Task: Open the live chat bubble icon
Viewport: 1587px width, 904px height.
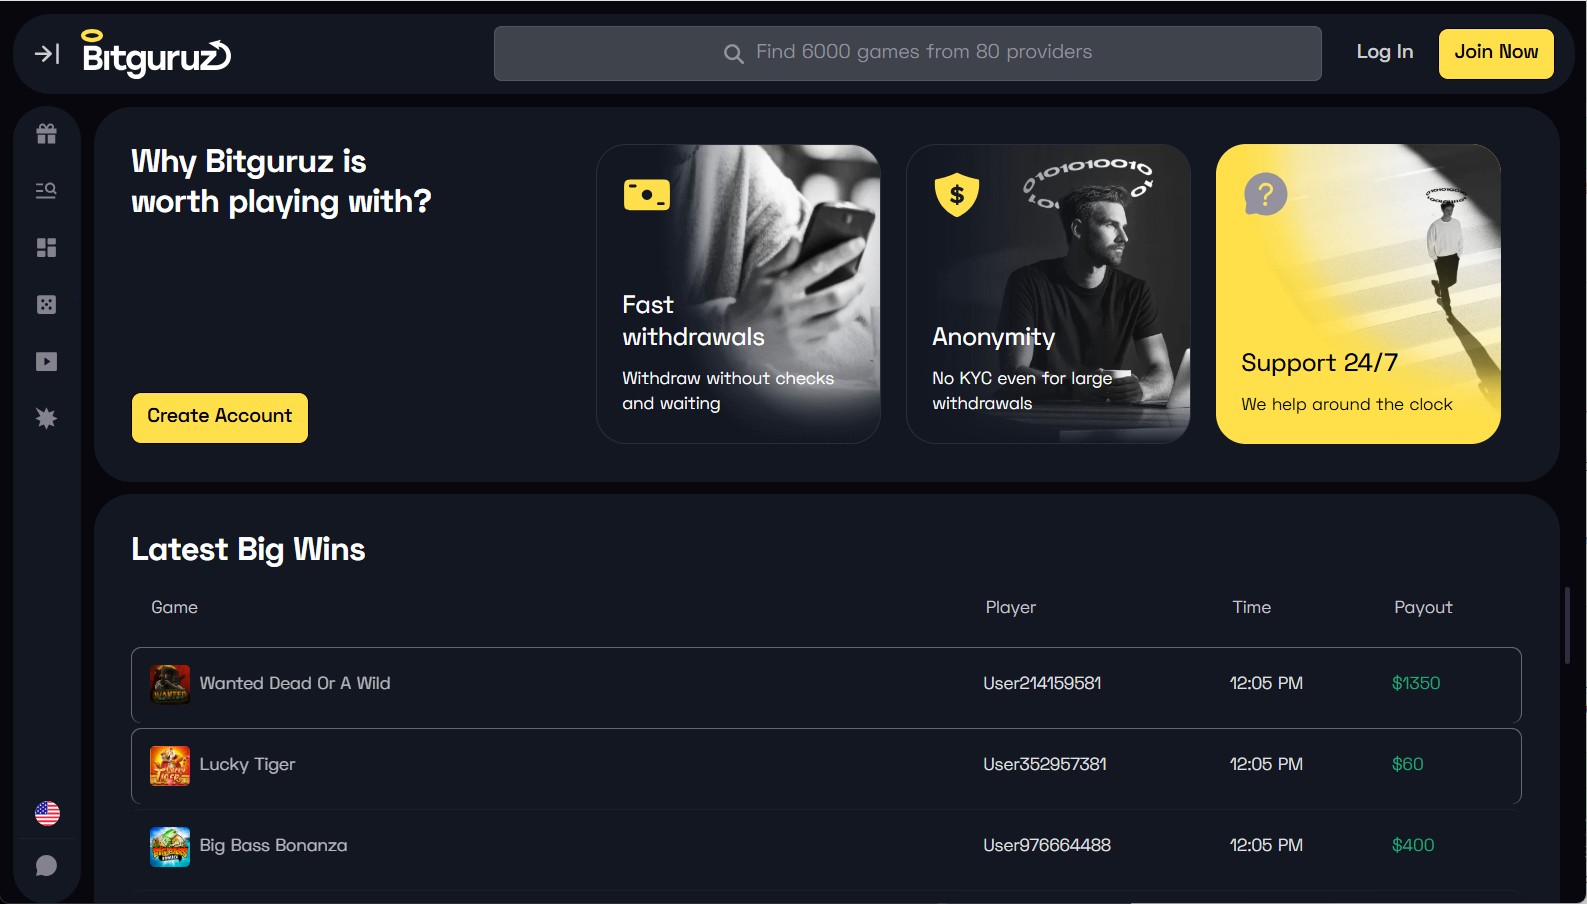Action: 47,866
